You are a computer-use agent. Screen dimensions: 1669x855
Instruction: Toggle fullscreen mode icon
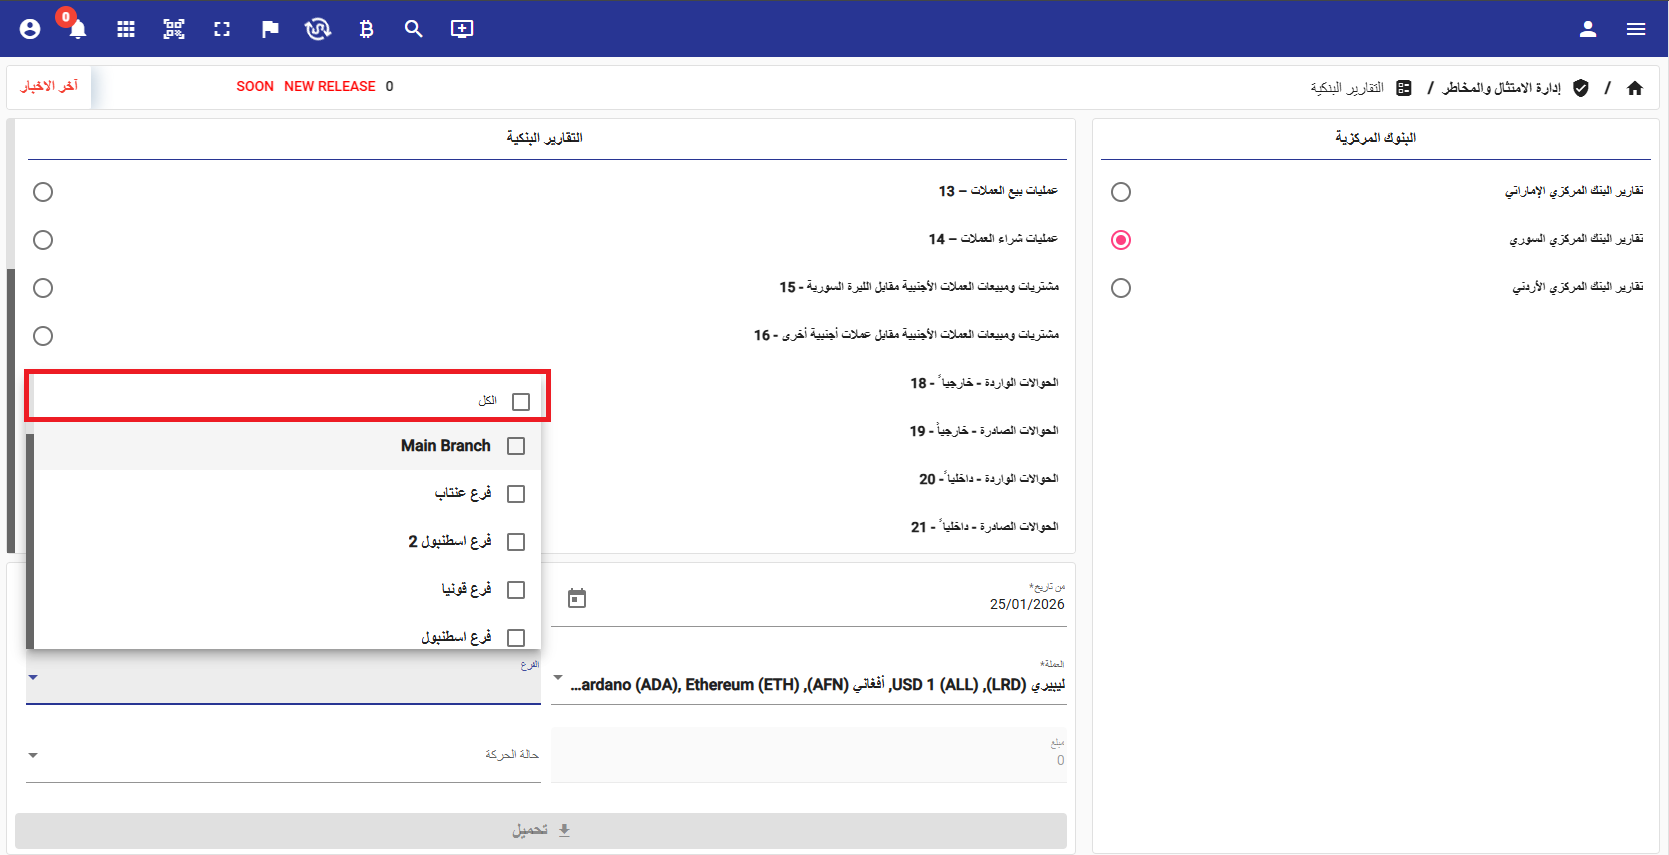click(222, 29)
